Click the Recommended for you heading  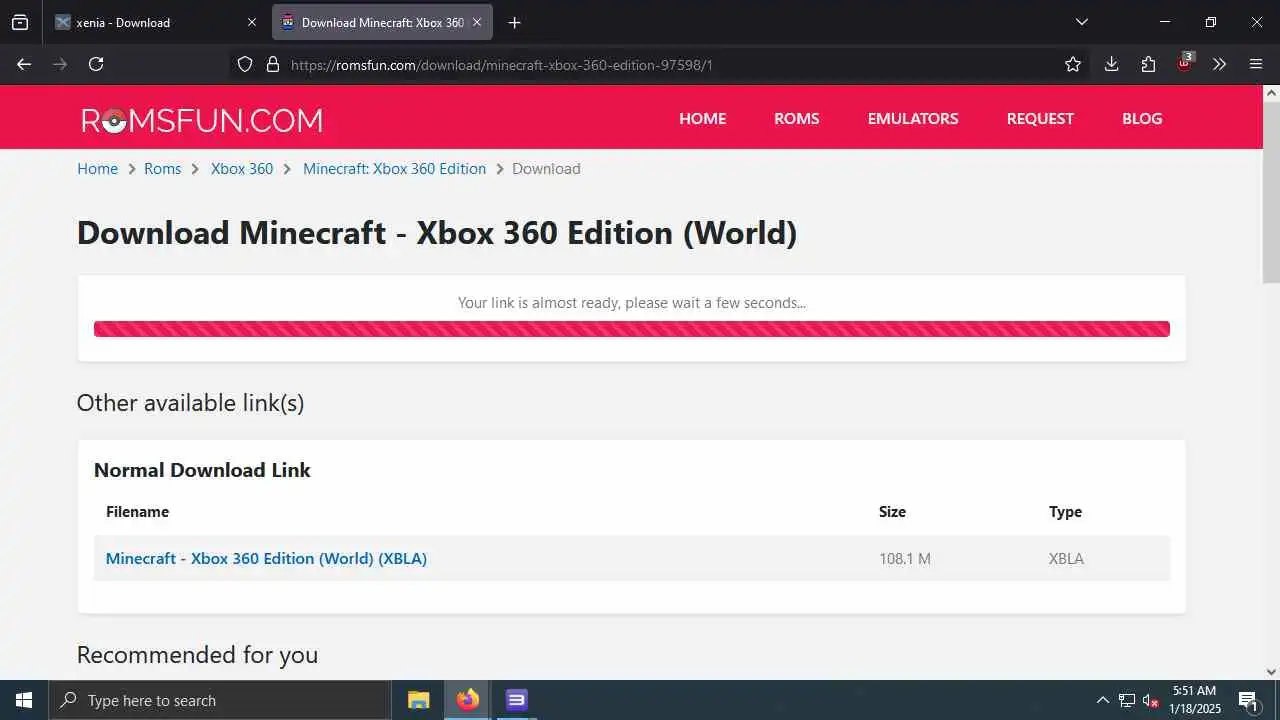[197, 655]
